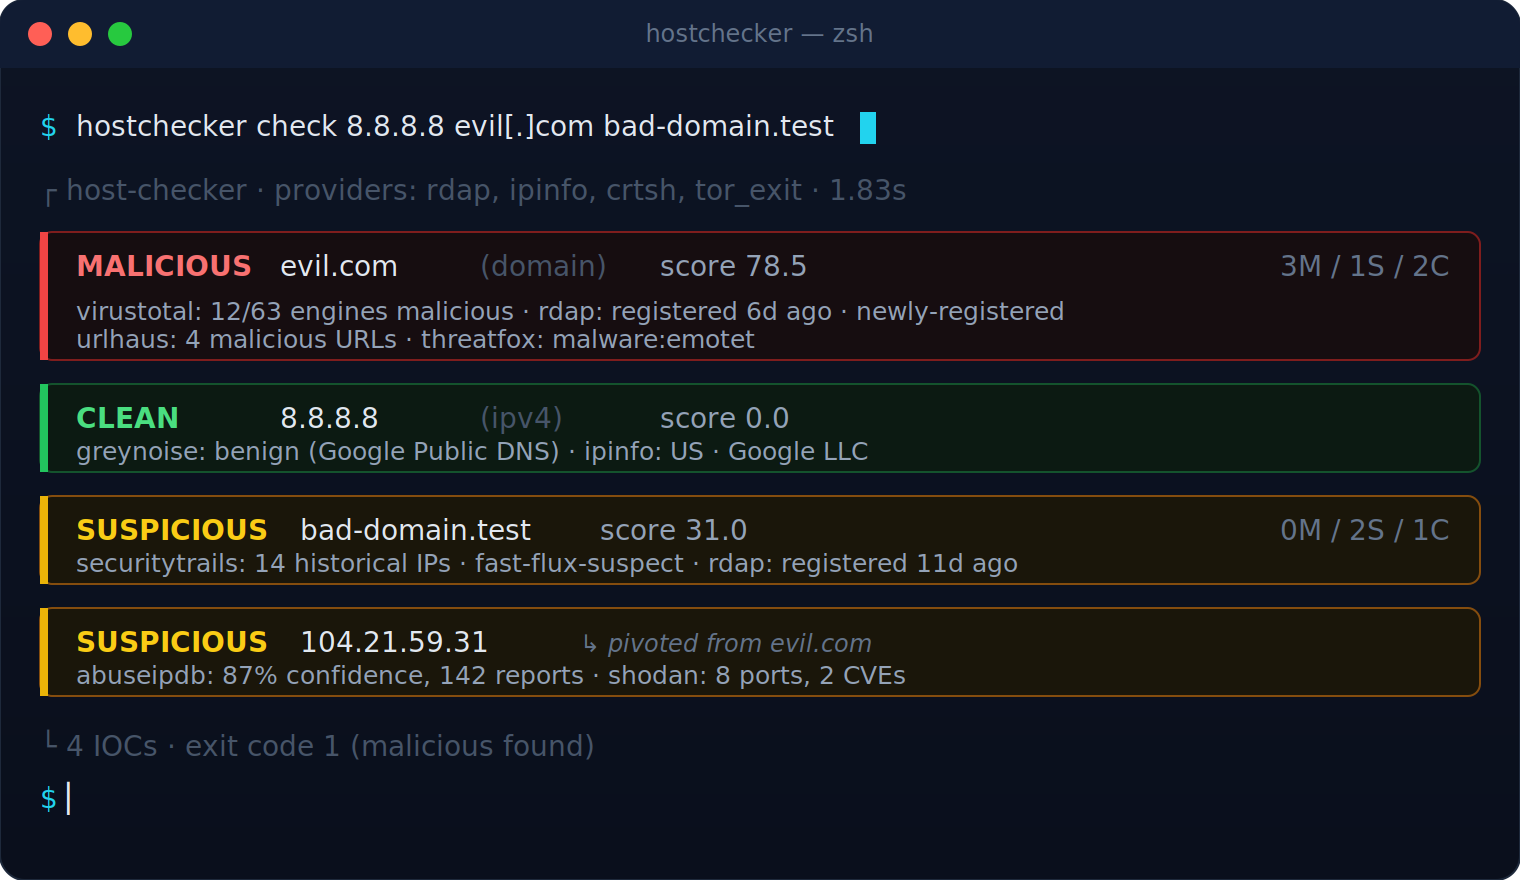1520x880 pixels.
Task: Click the cyan block cursor after the command
Action: click(x=868, y=128)
